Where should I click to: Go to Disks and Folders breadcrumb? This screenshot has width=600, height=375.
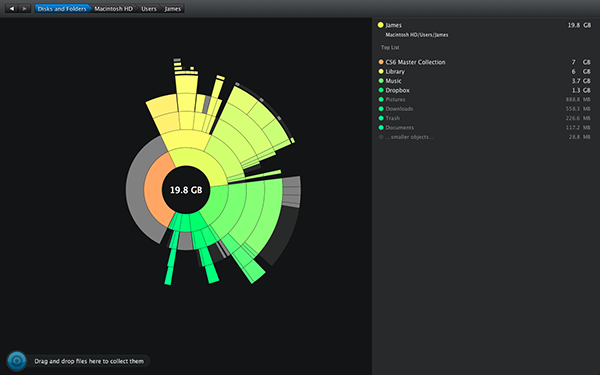click(x=62, y=8)
